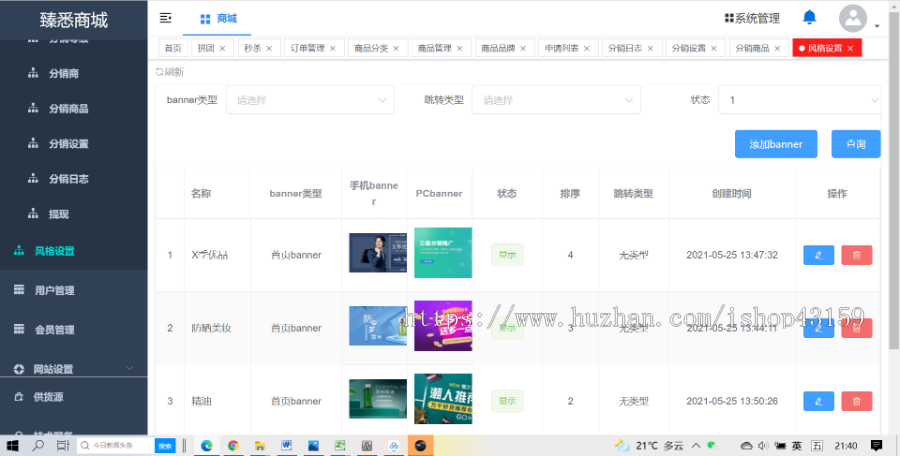Viewport: 900px width, 456px height.
Task: Open the weather widget showing 21°C
Action: click(x=649, y=446)
